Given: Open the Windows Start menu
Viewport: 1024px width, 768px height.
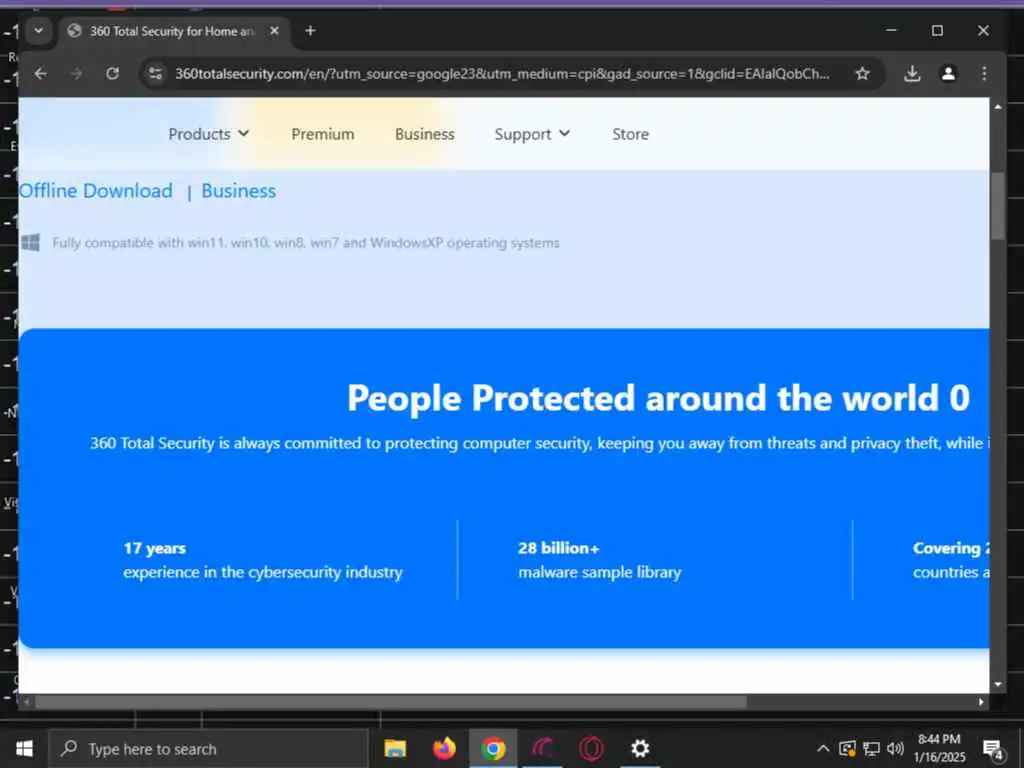Looking at the screenshot, I should 24,748.
